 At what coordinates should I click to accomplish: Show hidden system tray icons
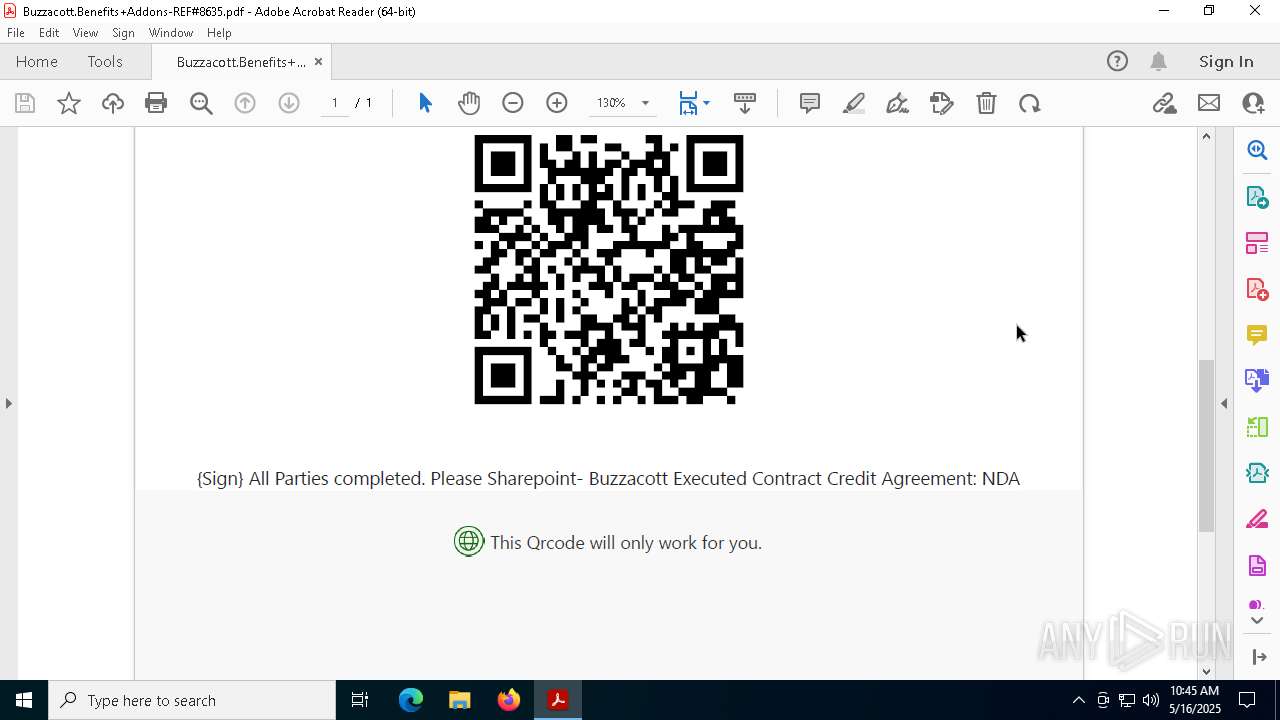[1078, 700]
